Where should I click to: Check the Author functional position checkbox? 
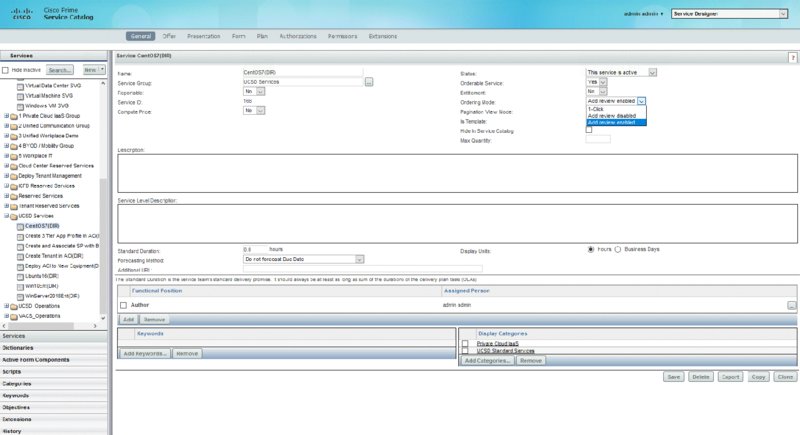123,304
